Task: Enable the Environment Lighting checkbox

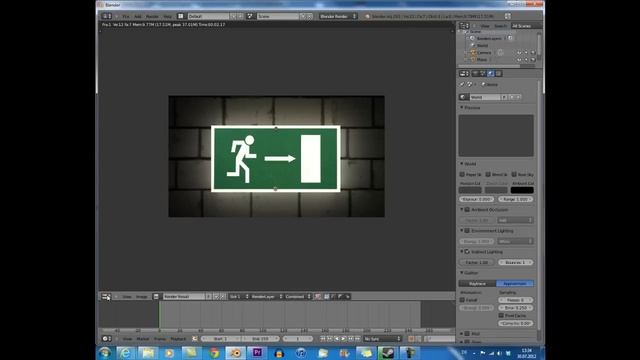Action: click(x=467, y=231)
